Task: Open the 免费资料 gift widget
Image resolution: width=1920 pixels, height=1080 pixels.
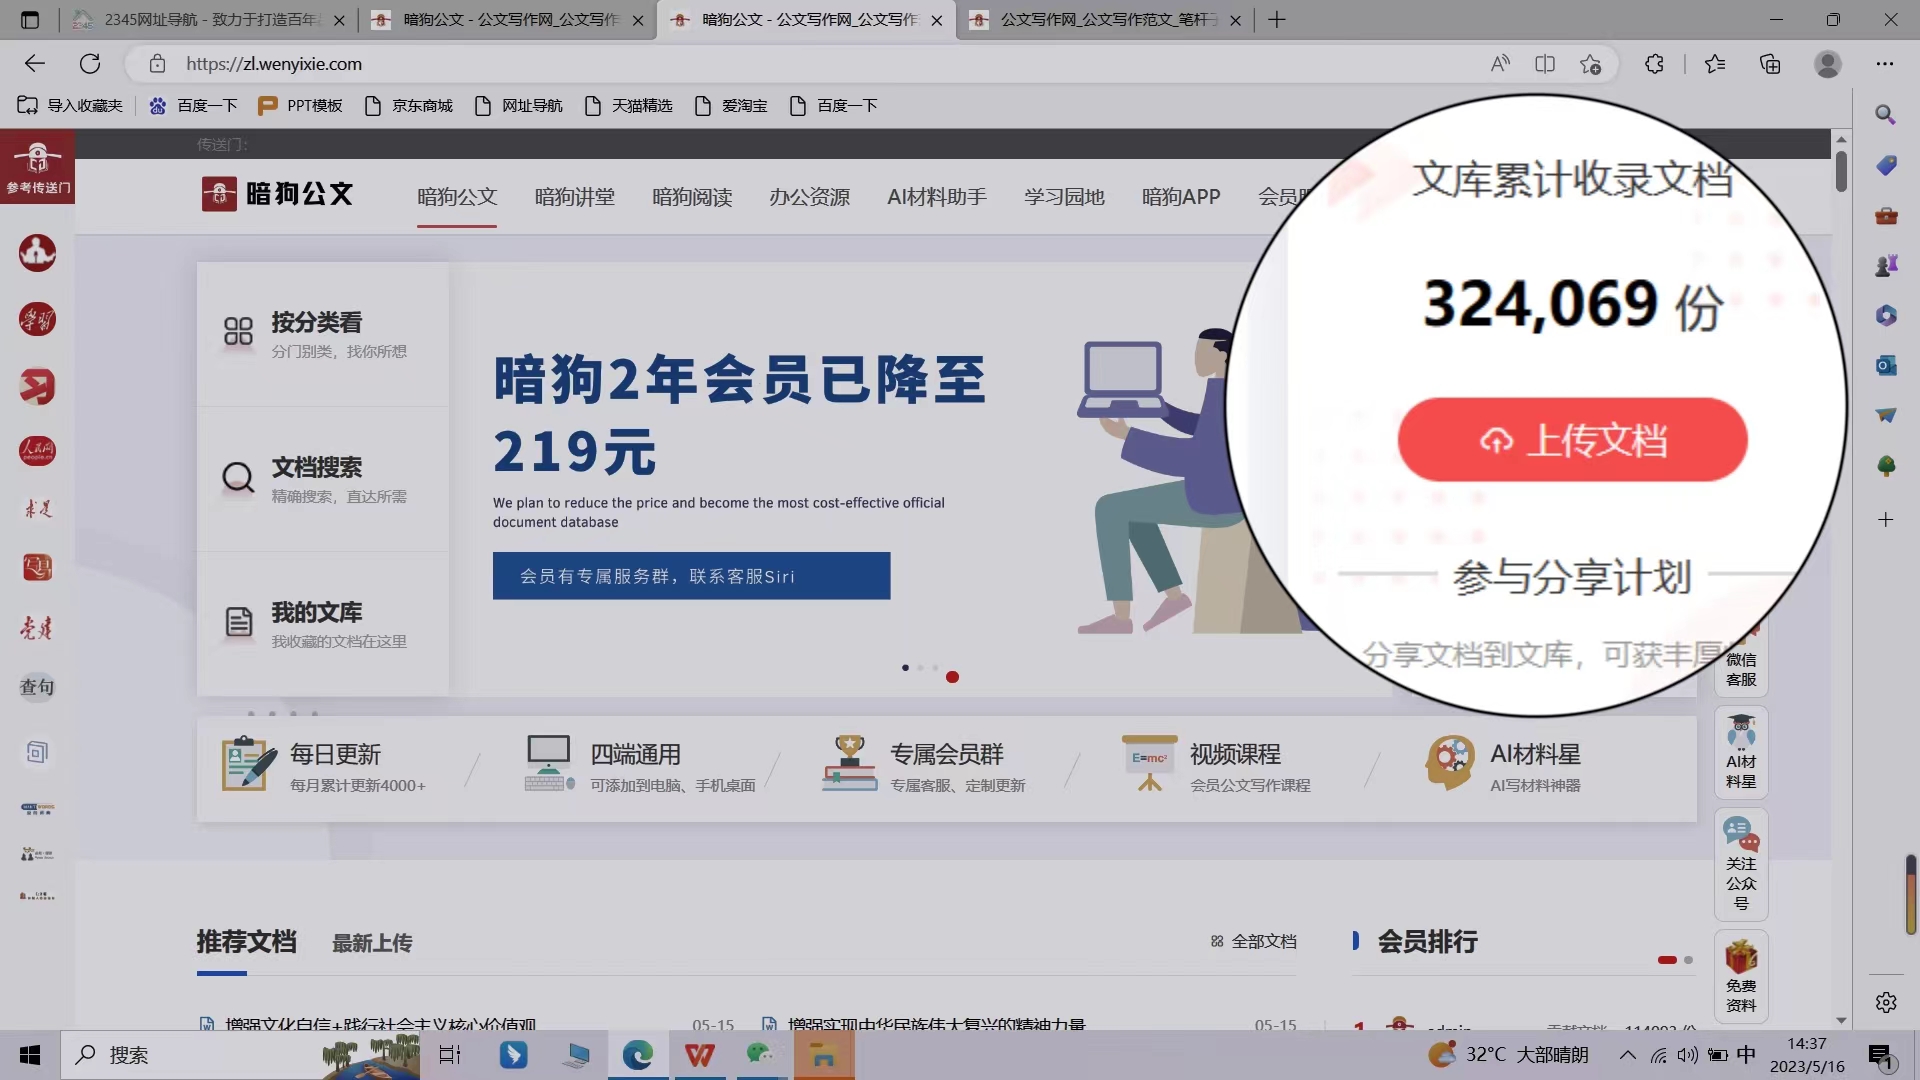Action: (1741, 977)
